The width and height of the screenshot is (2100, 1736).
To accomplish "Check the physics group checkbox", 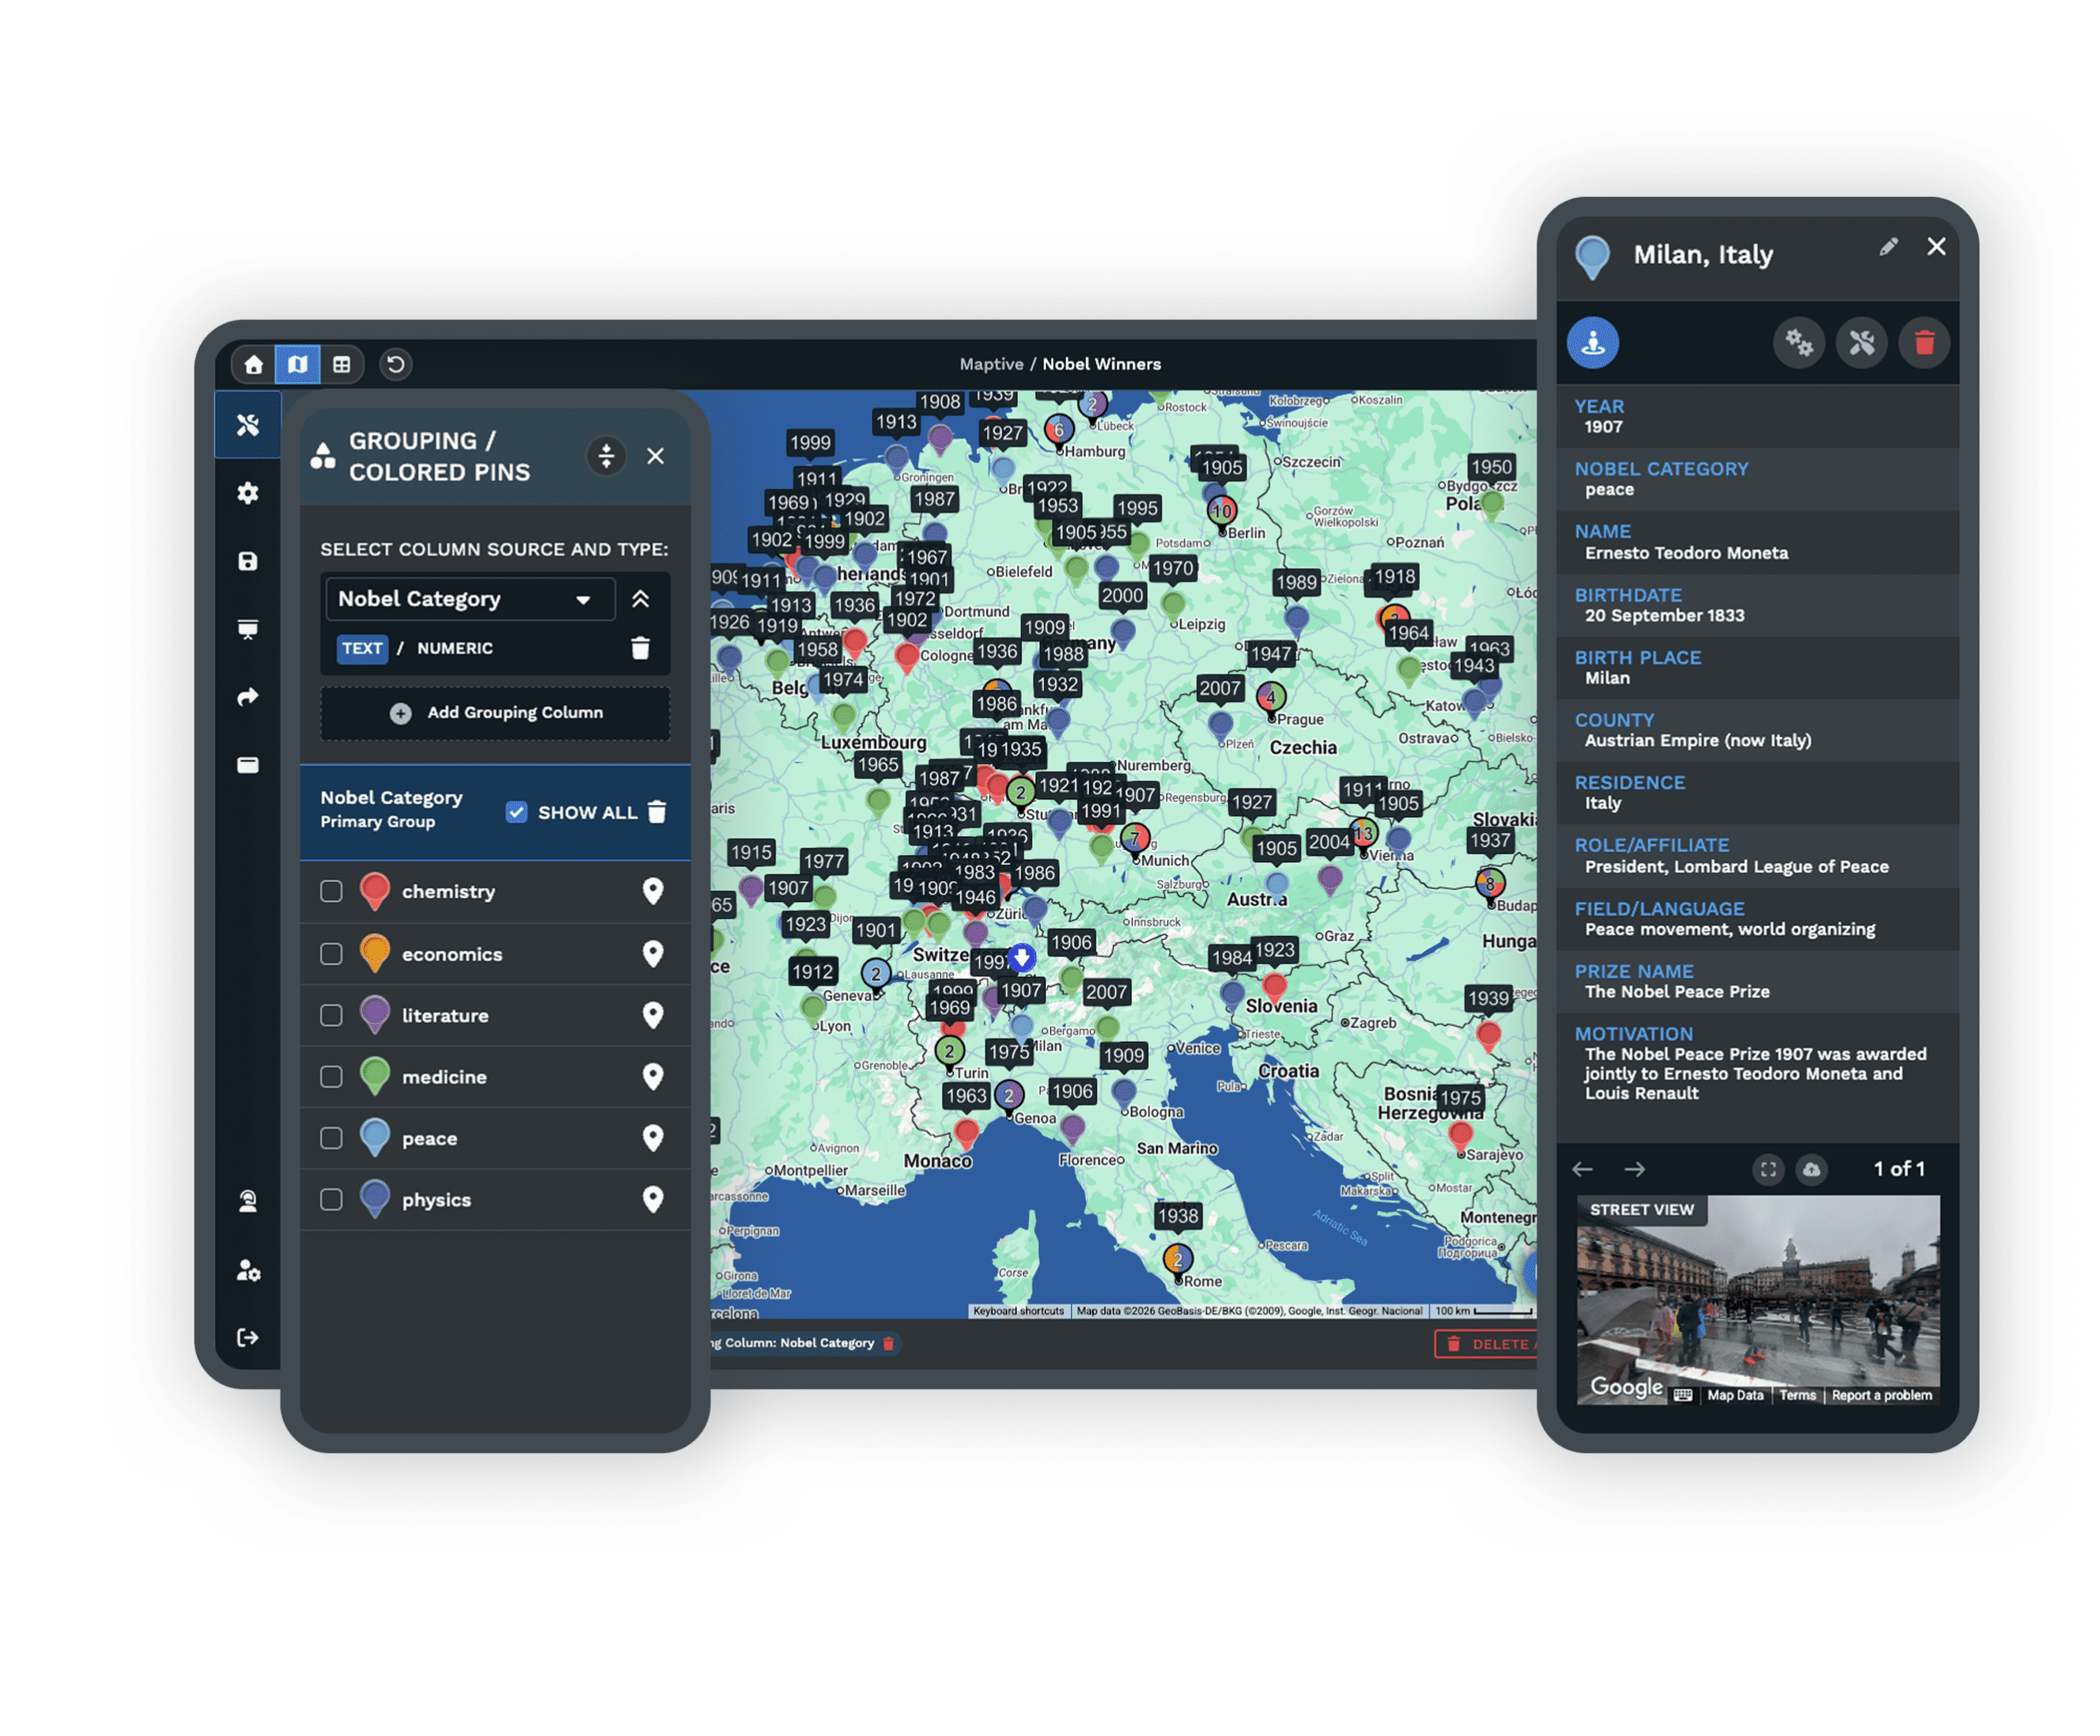I will tap(331, 1199).
